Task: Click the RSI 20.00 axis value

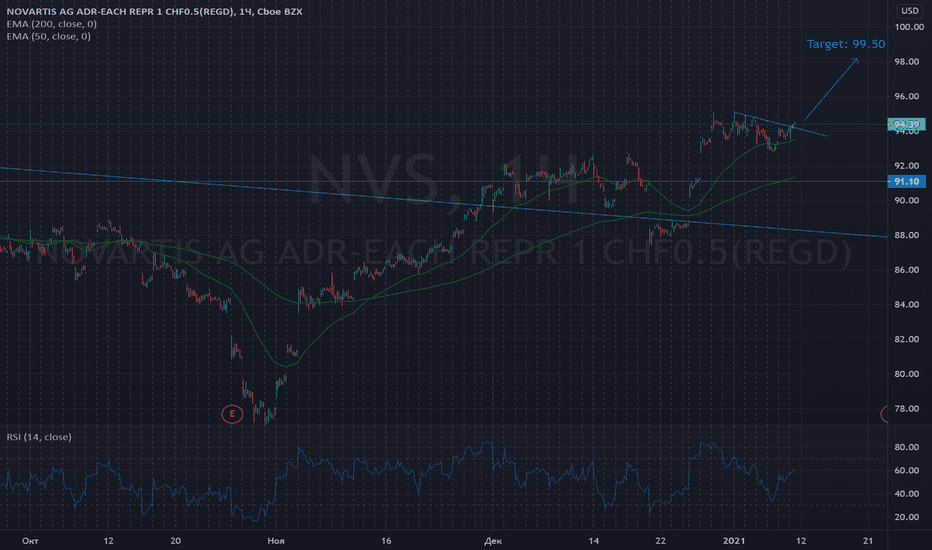Action: click(906, 517)
